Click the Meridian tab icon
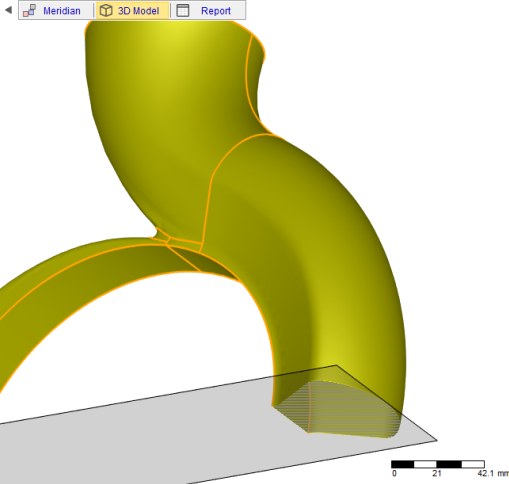Screen dimensions: 509x484 [x=29, y=11]
